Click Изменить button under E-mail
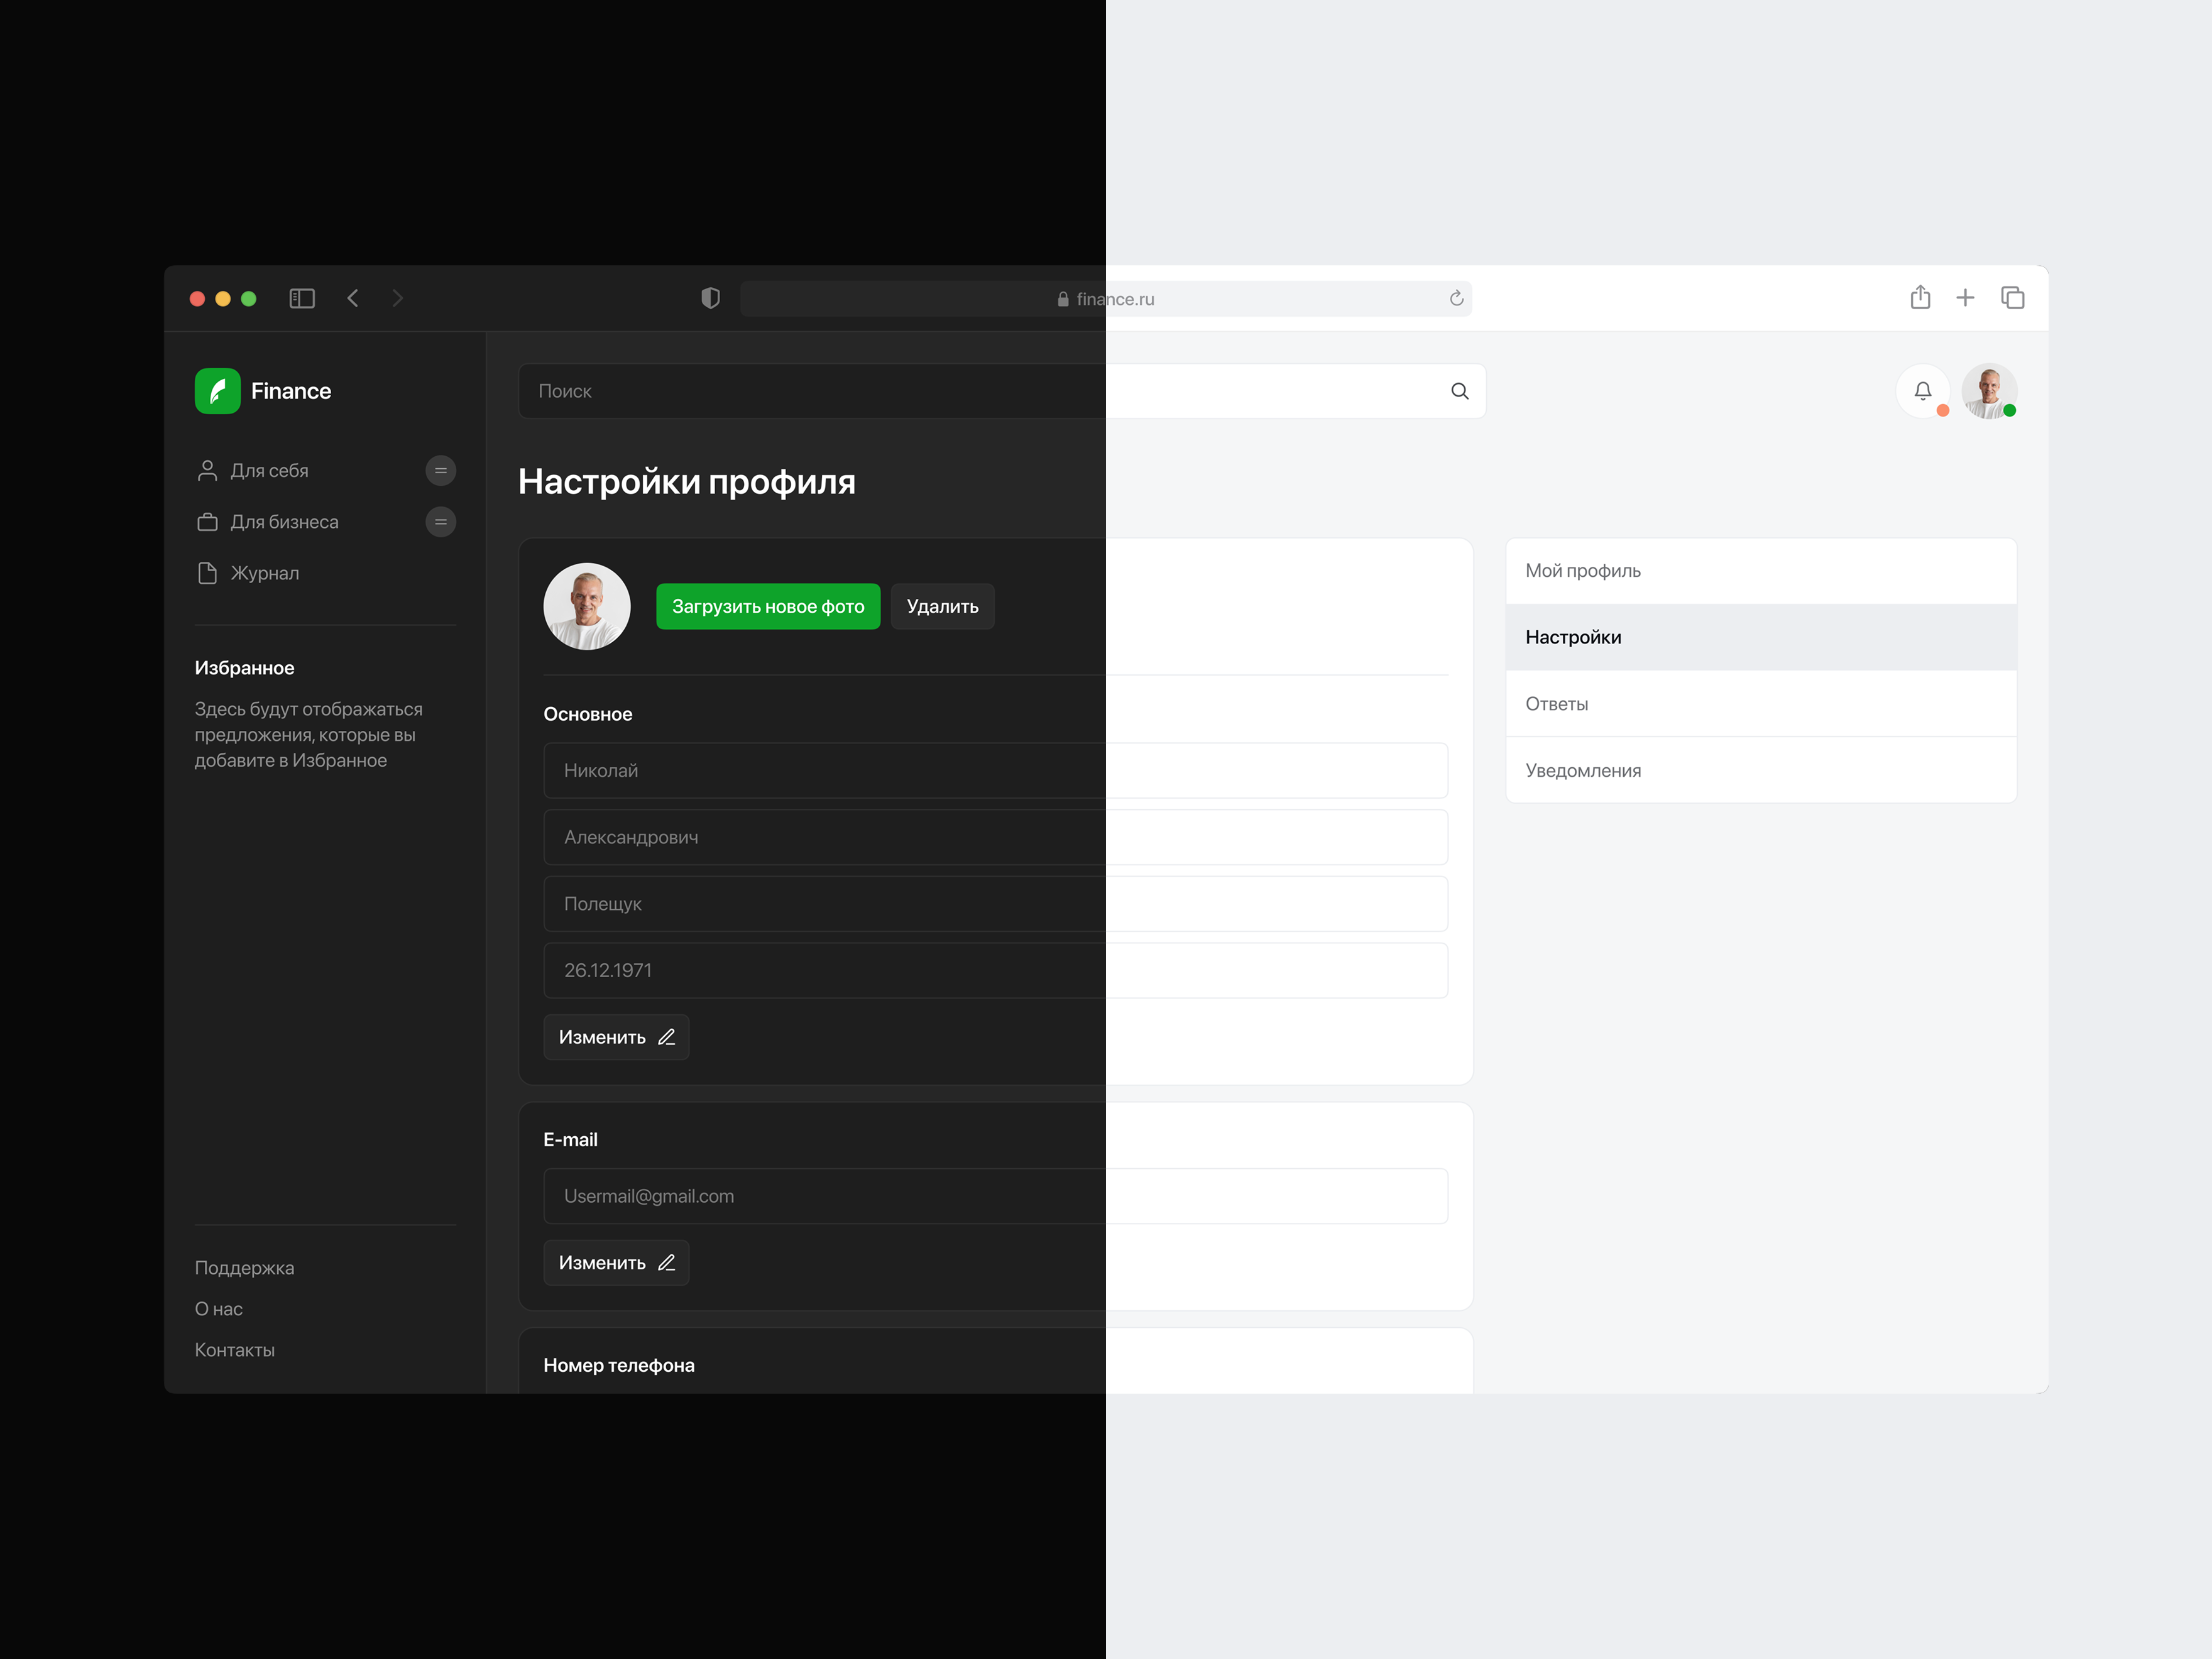Viewport: 2212px width, 1659px height. tap(616, 1263)
